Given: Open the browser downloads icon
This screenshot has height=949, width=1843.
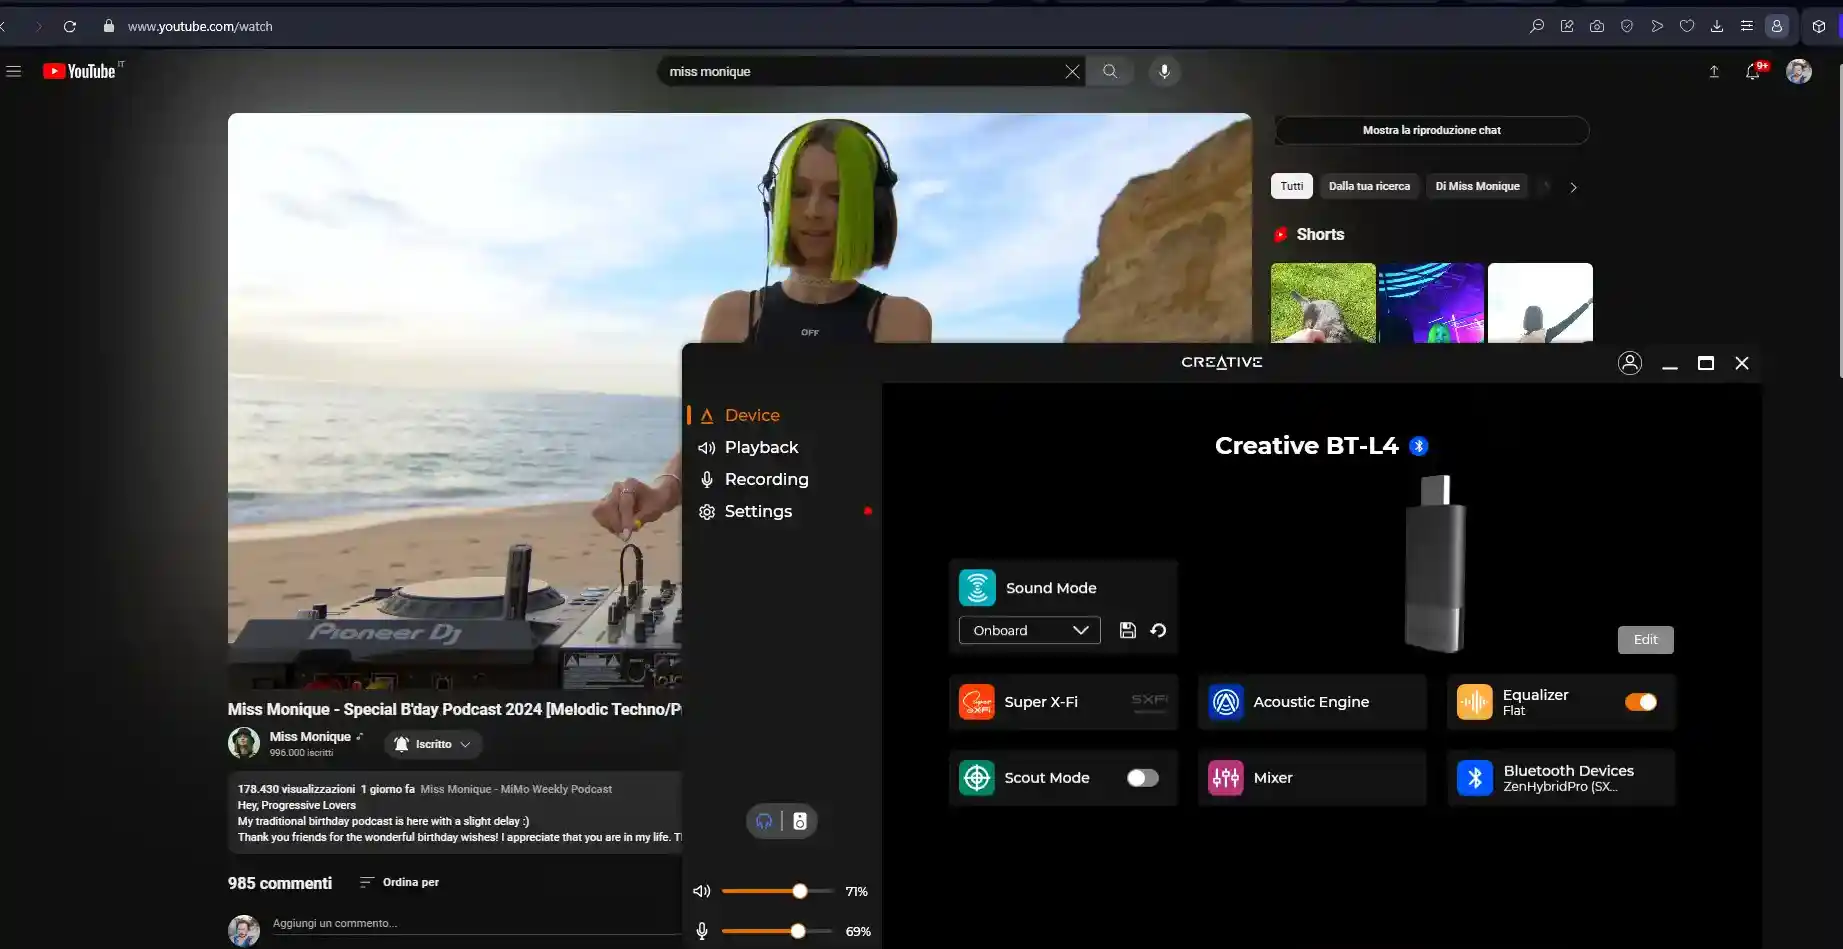Looking at the screenshot, I should (x=1717, y=26).
